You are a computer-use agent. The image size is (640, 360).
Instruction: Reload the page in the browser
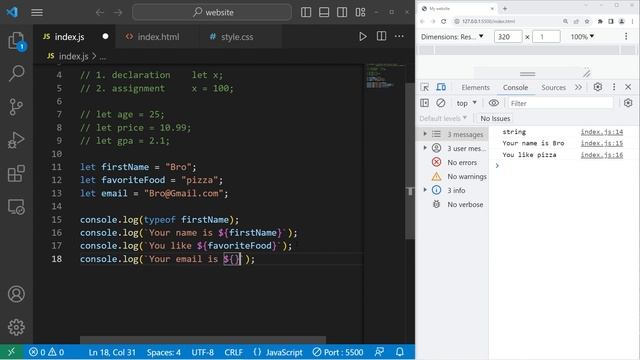pyautogui.click(x=444, y=21)
